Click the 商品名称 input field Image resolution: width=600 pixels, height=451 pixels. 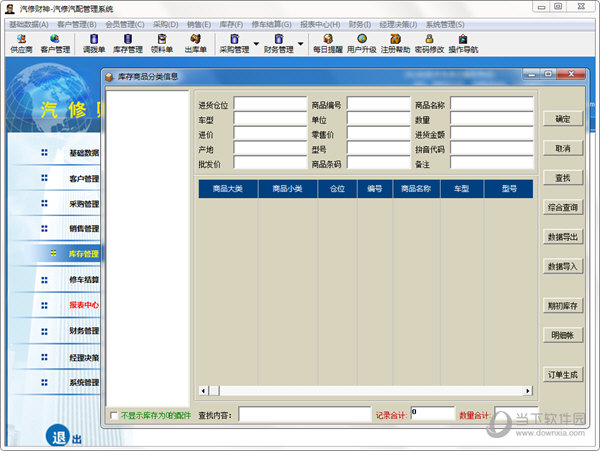[x=492, y=104]
